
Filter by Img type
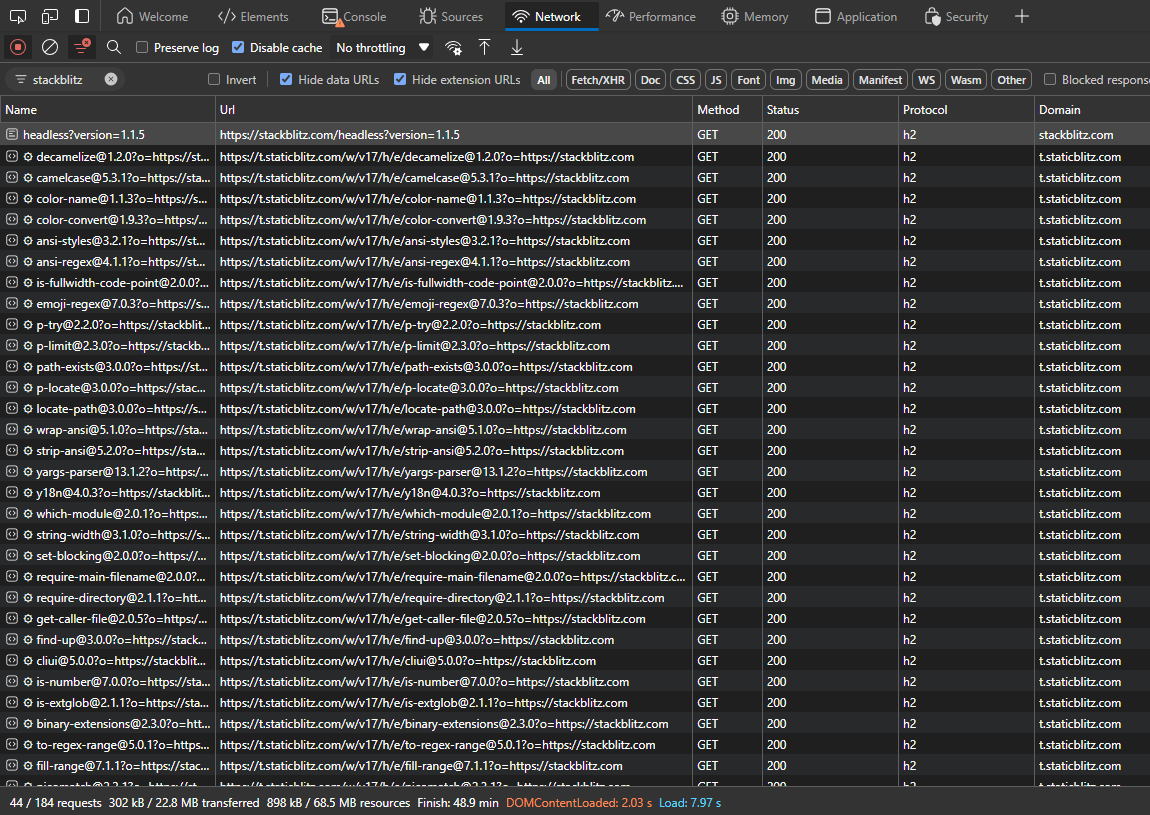click(785, 80)
